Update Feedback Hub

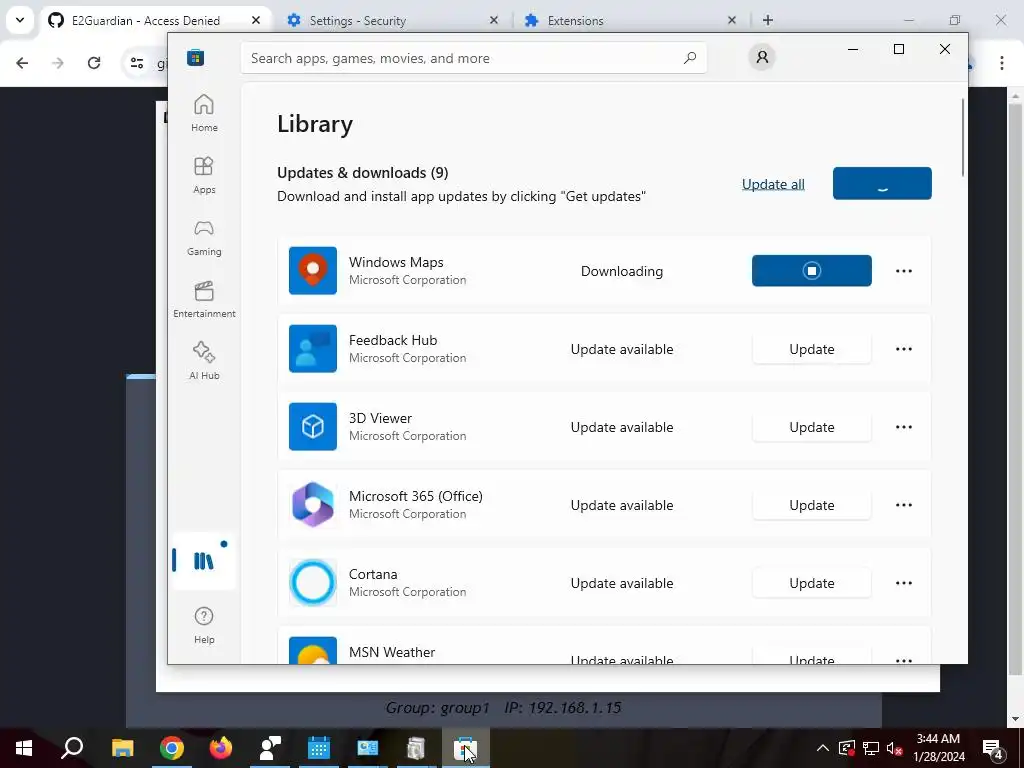click(812, 349)
